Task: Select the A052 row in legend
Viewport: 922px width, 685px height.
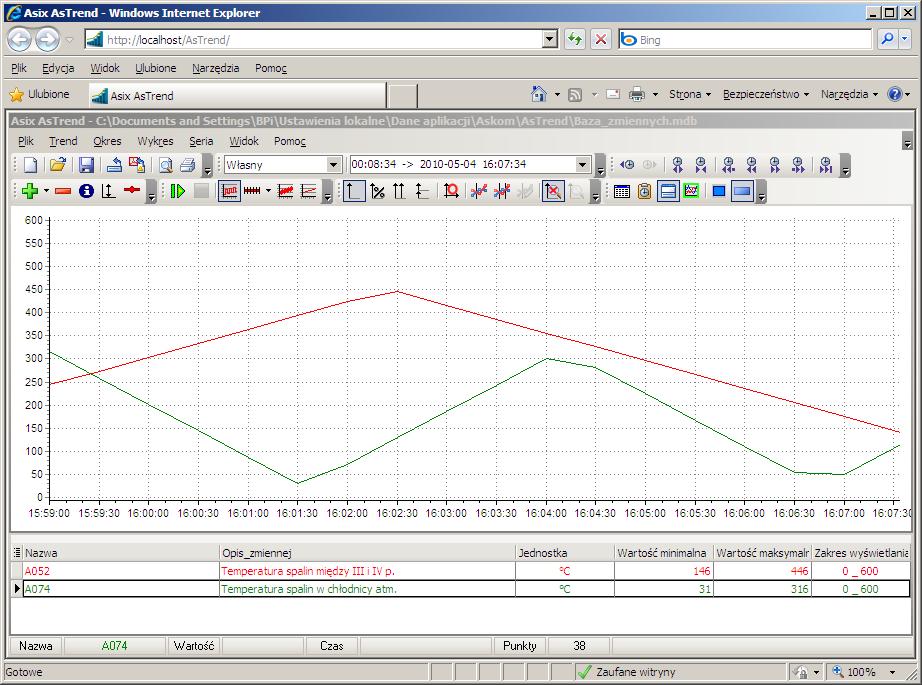Action: pos(460,571)
